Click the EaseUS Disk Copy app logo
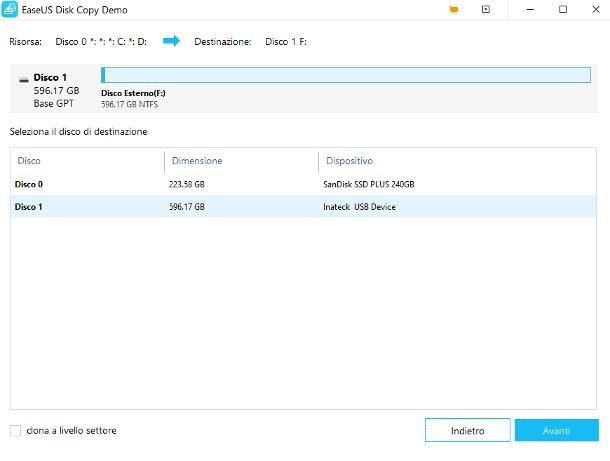Image resolution: width=610 pixels, height=461 pixels. (9, 10)
